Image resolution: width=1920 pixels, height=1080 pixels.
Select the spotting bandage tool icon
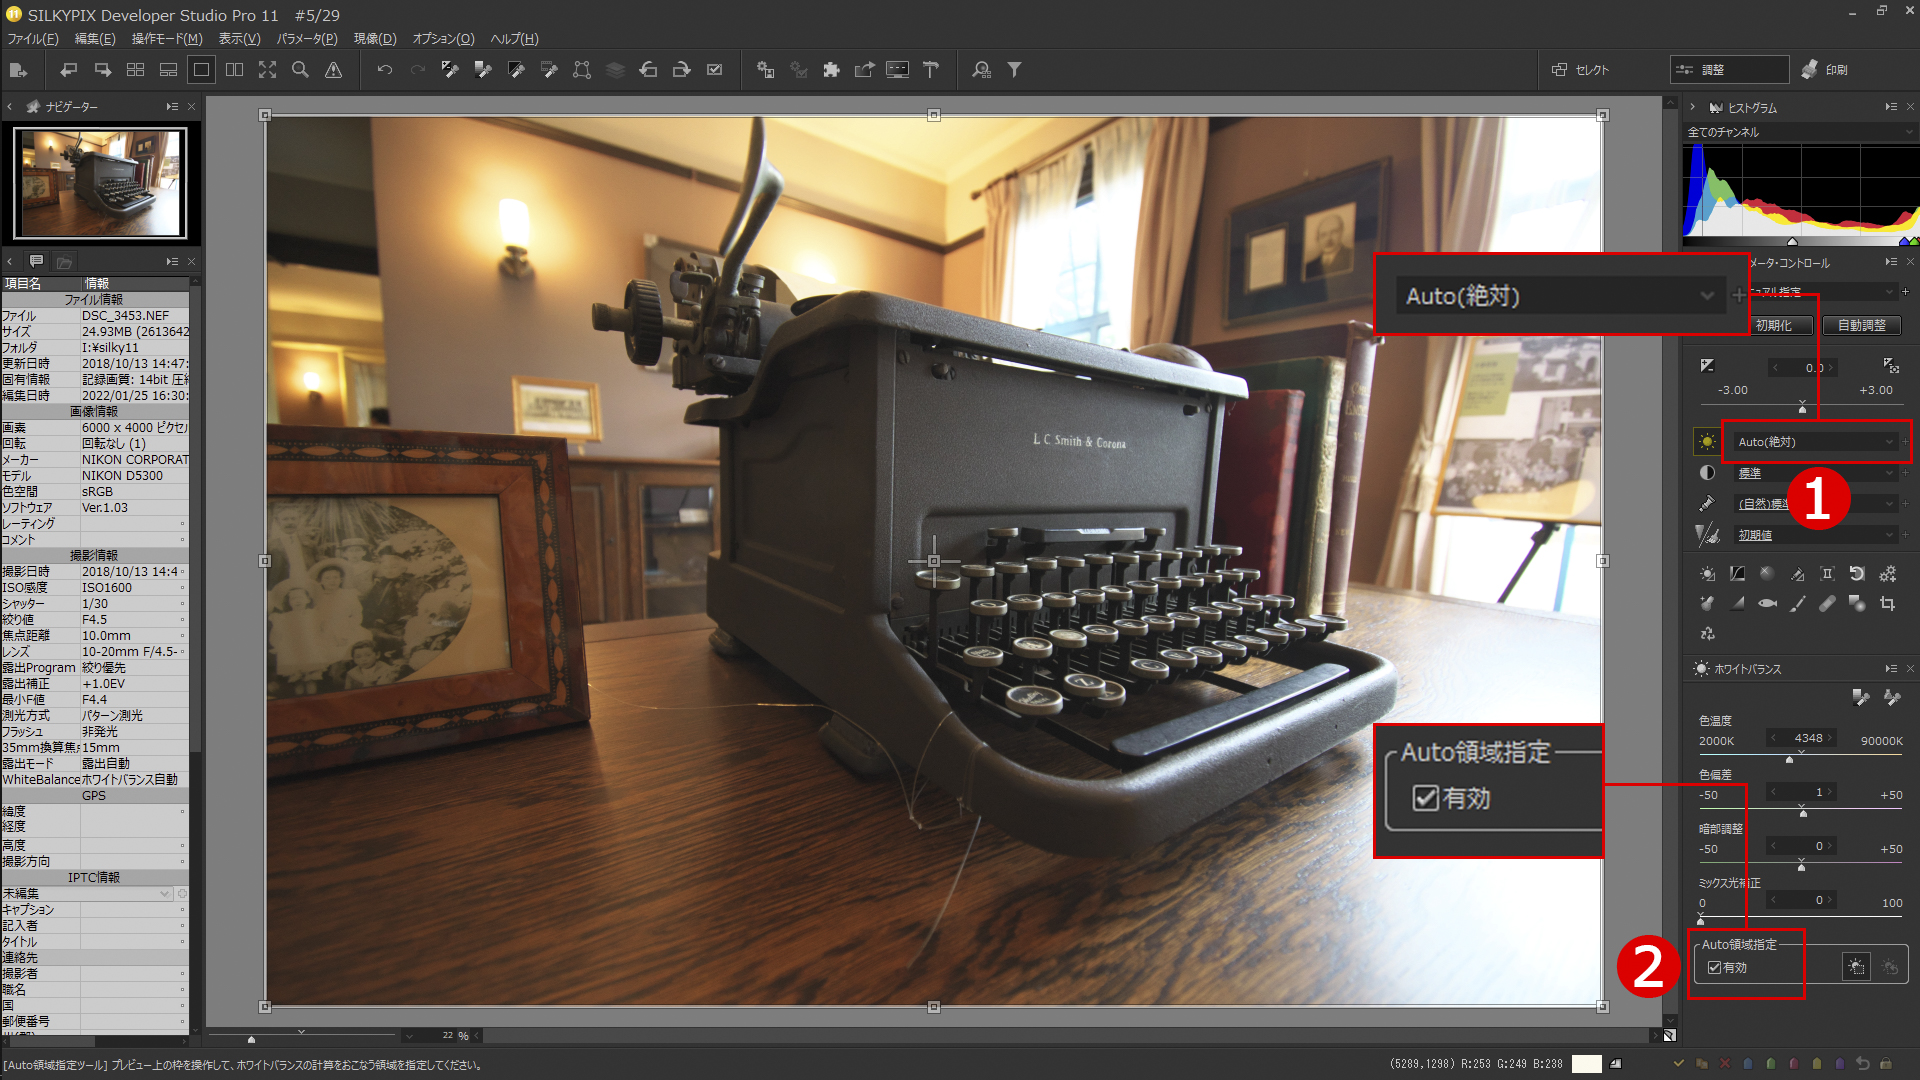point(1827,604)
